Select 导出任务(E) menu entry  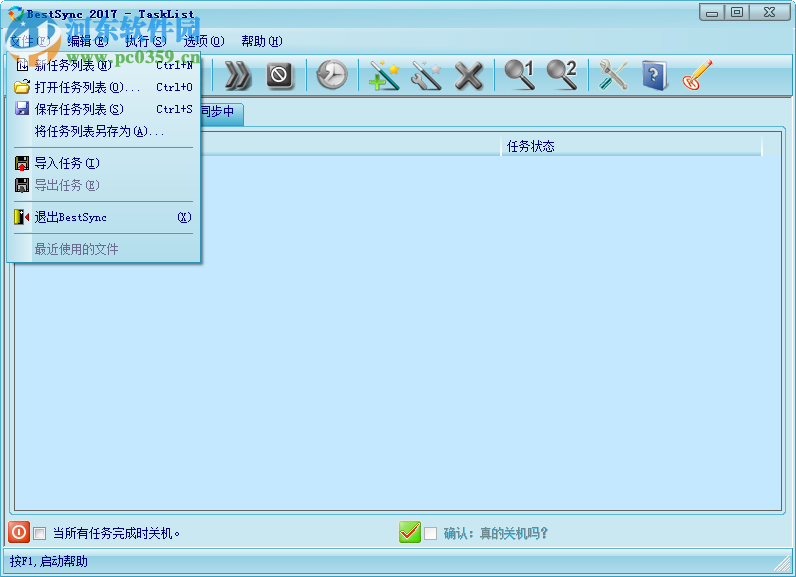click(104, 185)
